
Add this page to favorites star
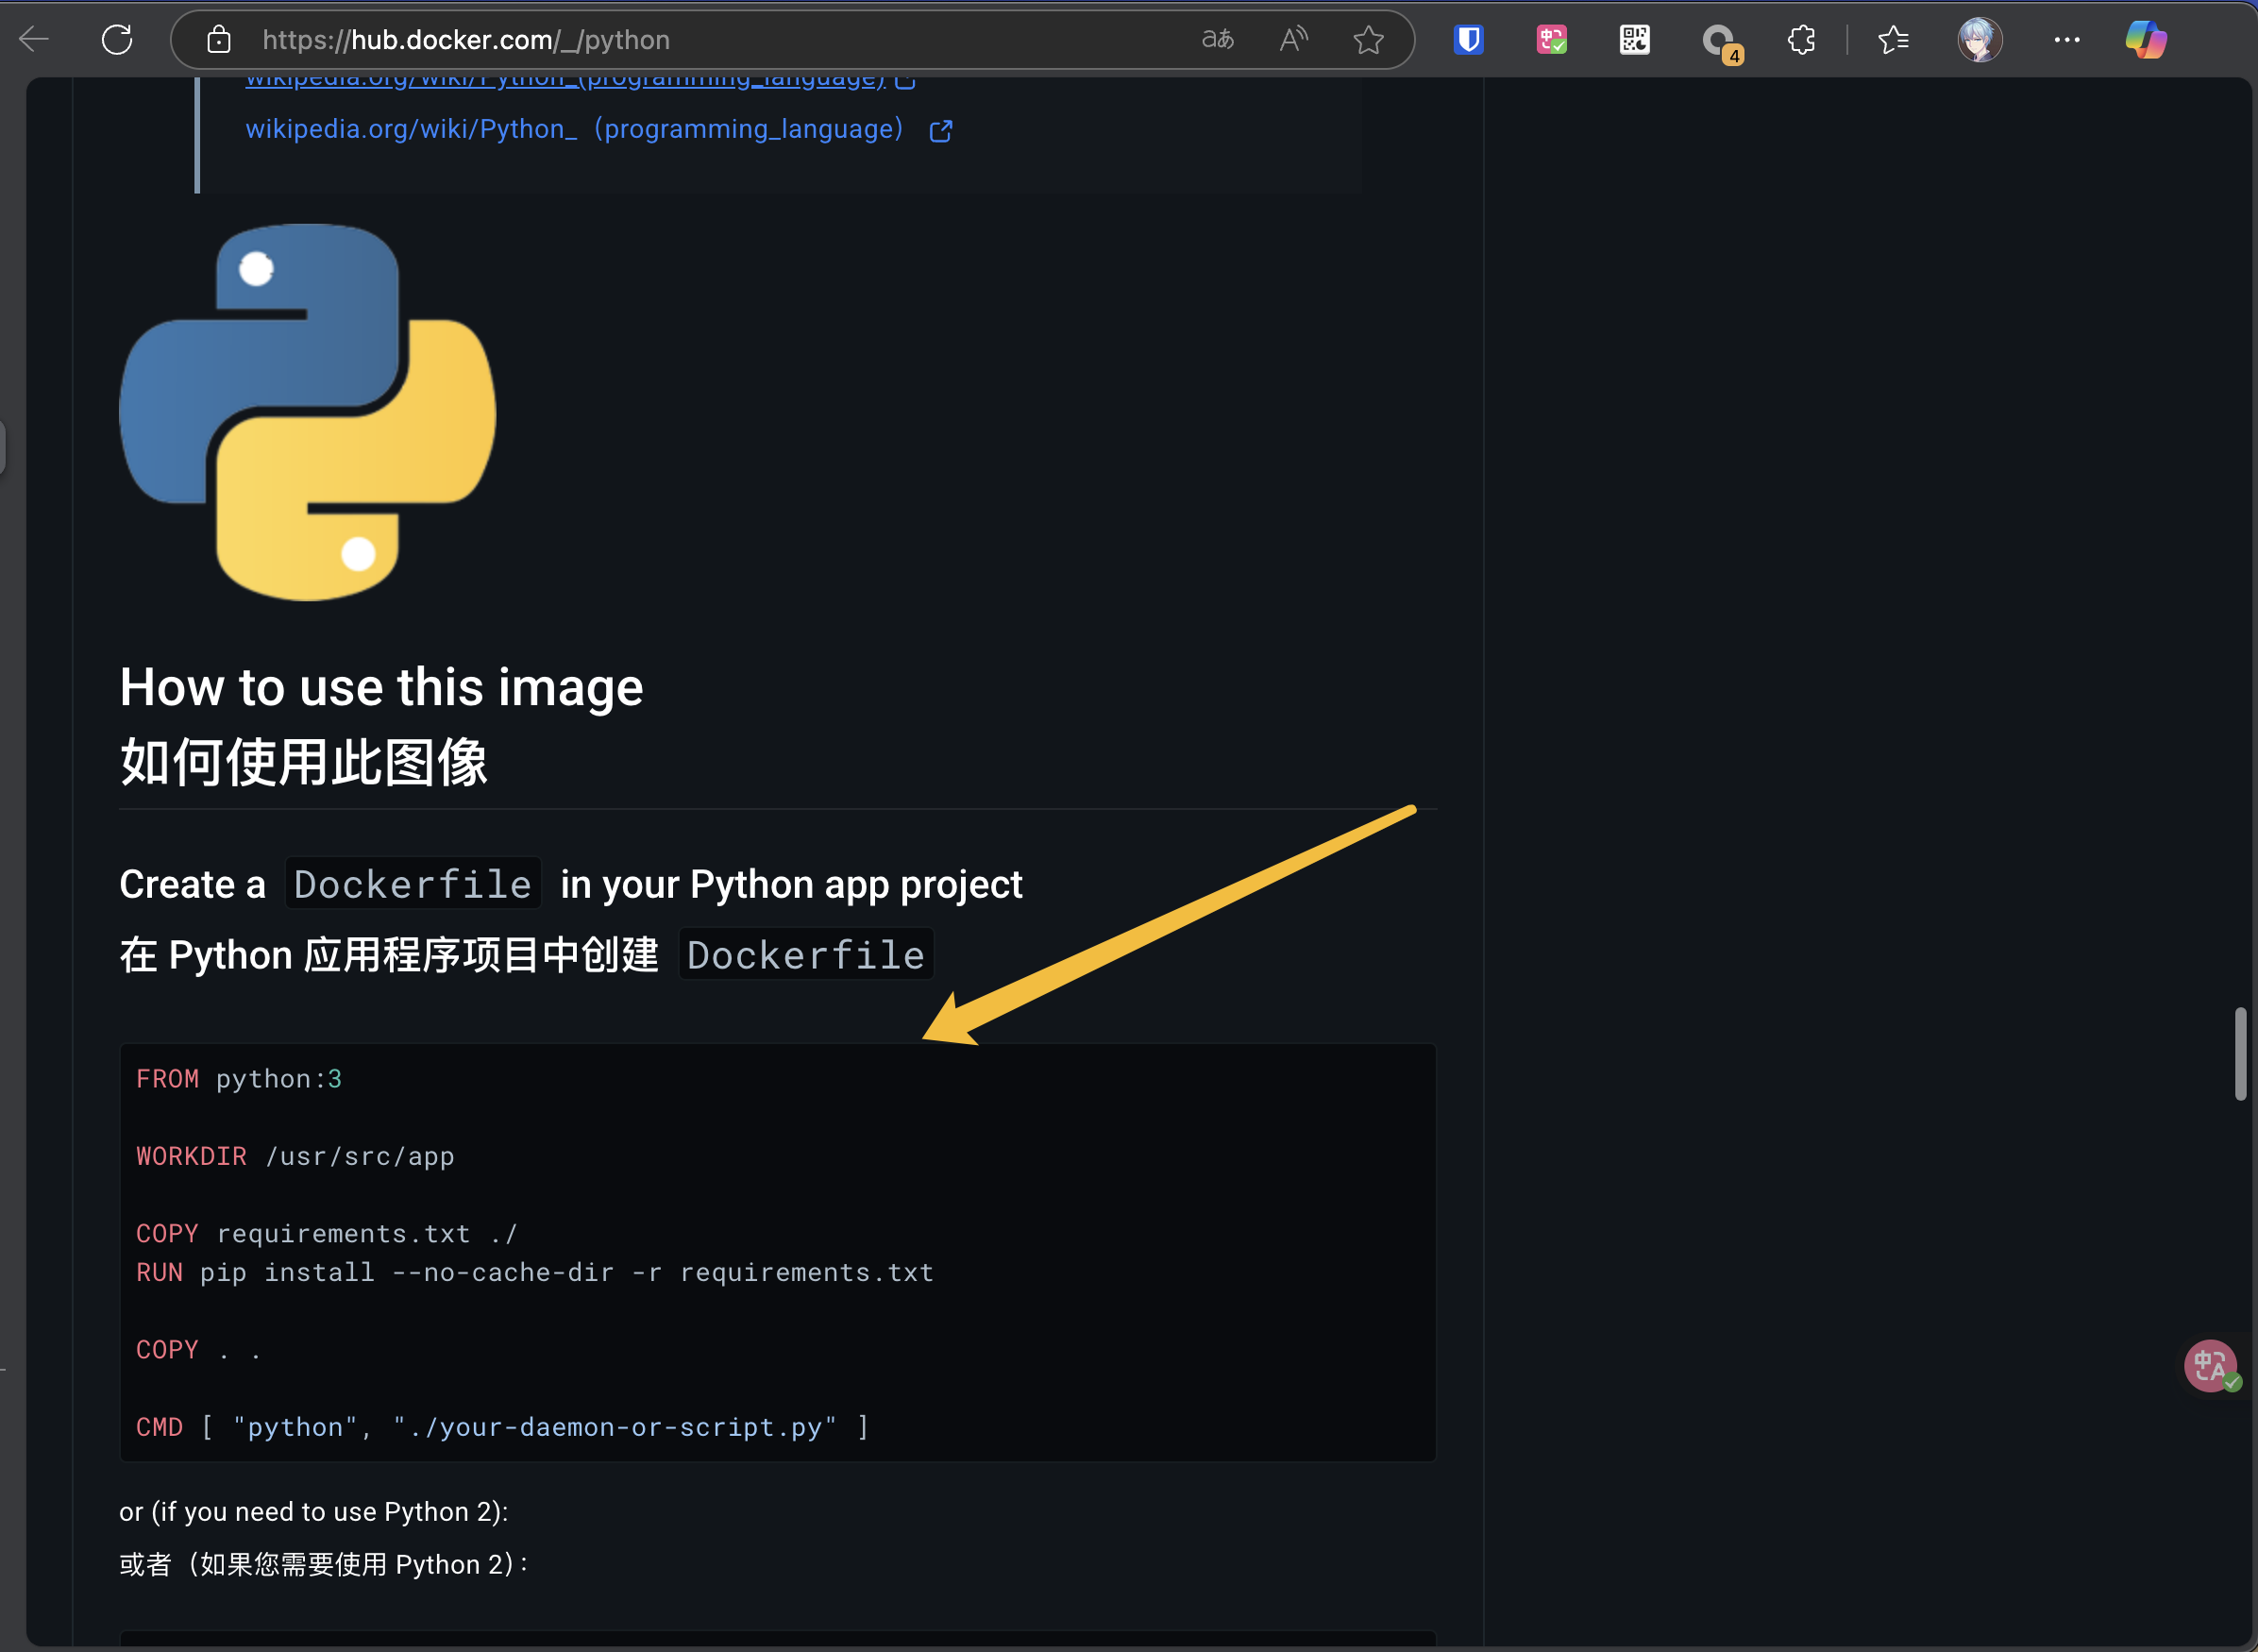coord(1368,40)
